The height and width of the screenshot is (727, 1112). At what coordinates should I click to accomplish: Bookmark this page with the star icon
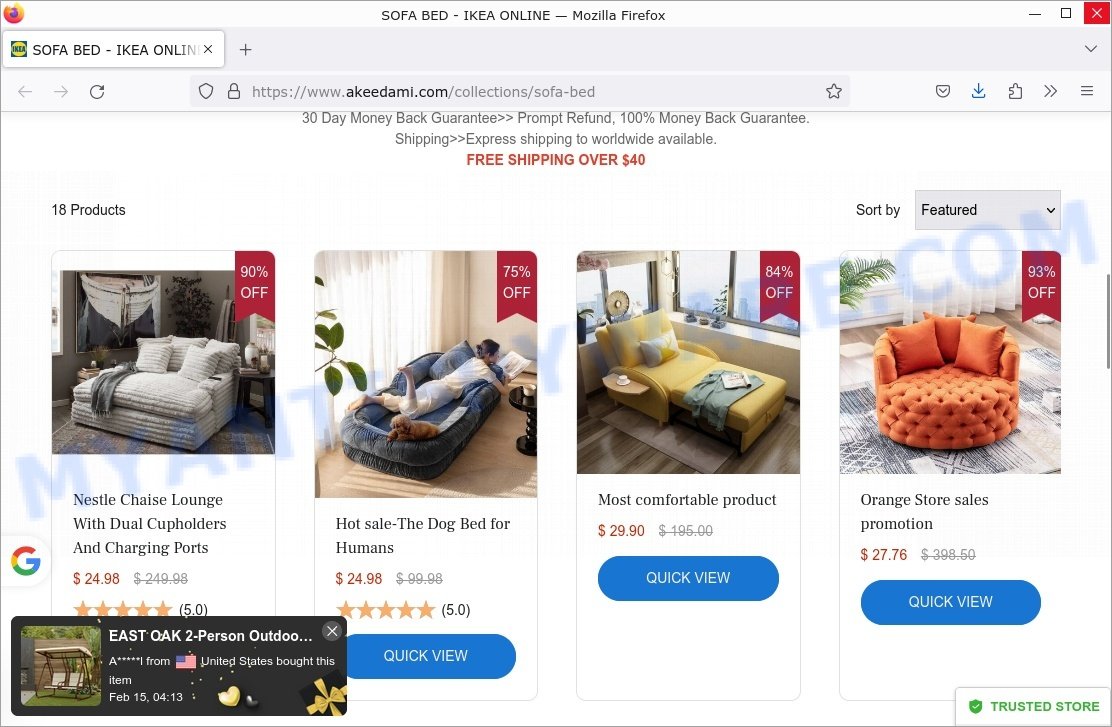click(833, 91)
